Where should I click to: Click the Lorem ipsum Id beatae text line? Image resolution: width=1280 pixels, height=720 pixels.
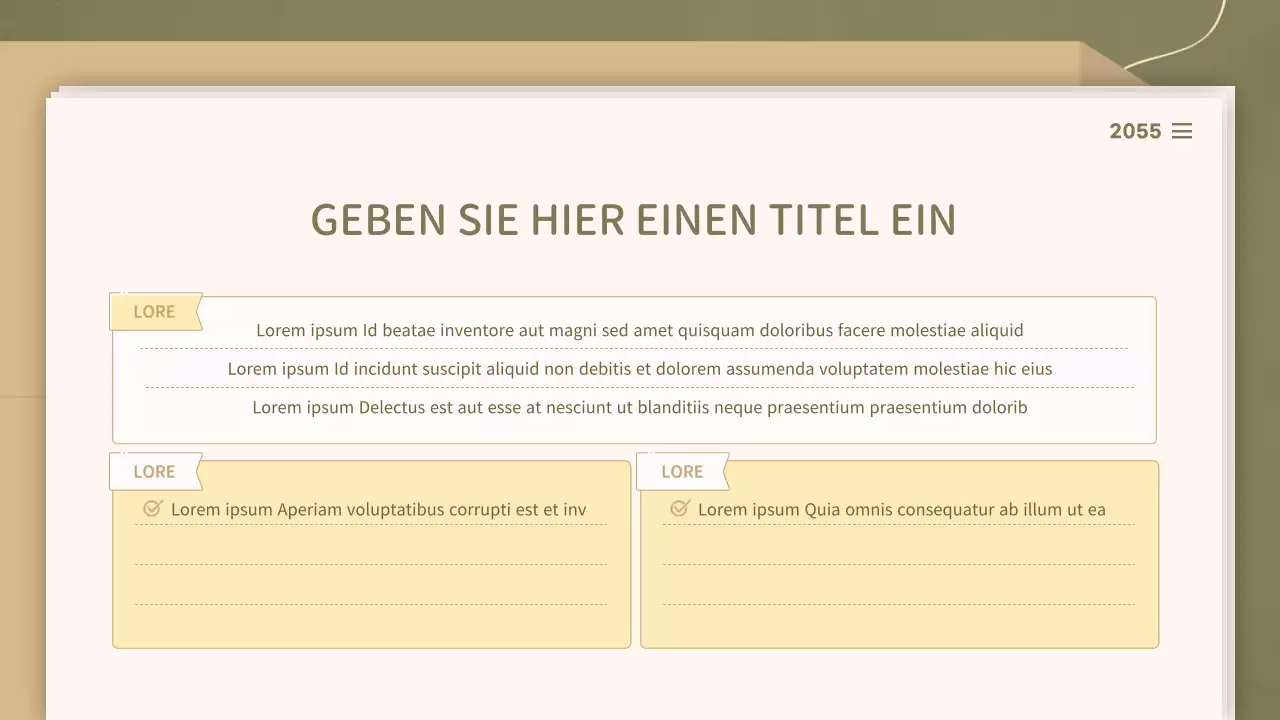[639, 330]
